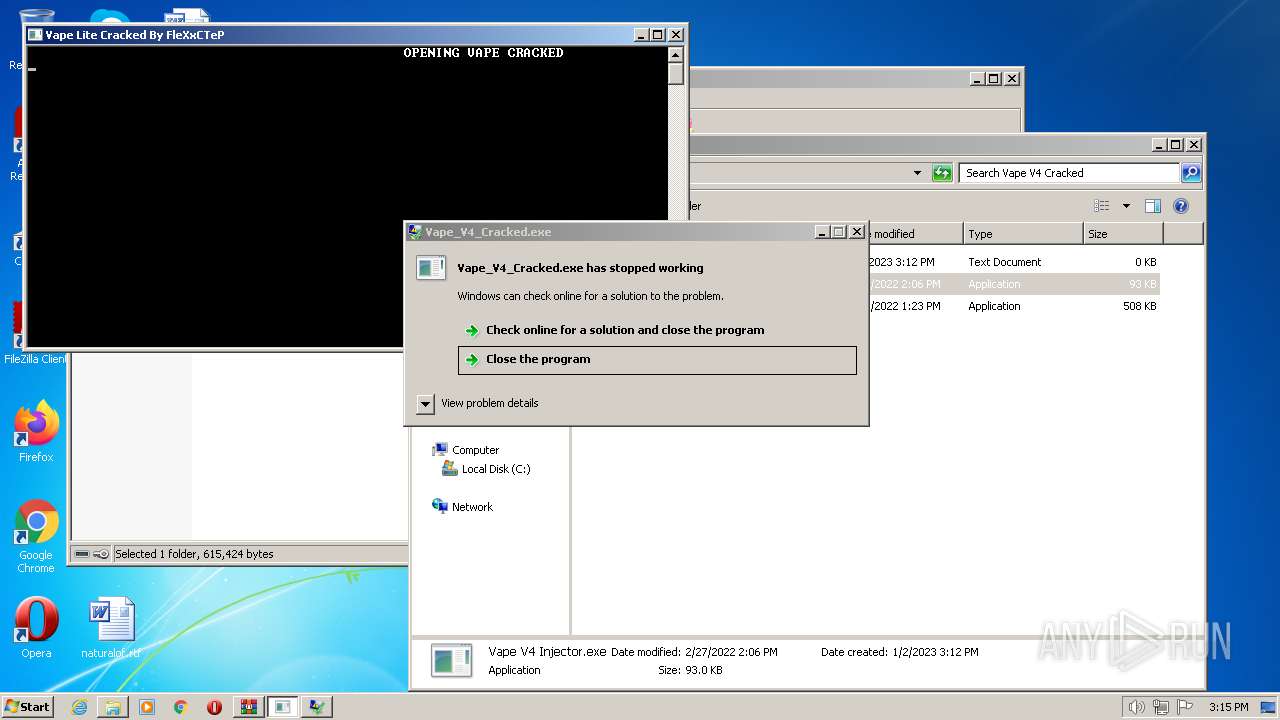
Task: Open the FileZilla Client desktop shortcut
Action: [x=34, y=358]
